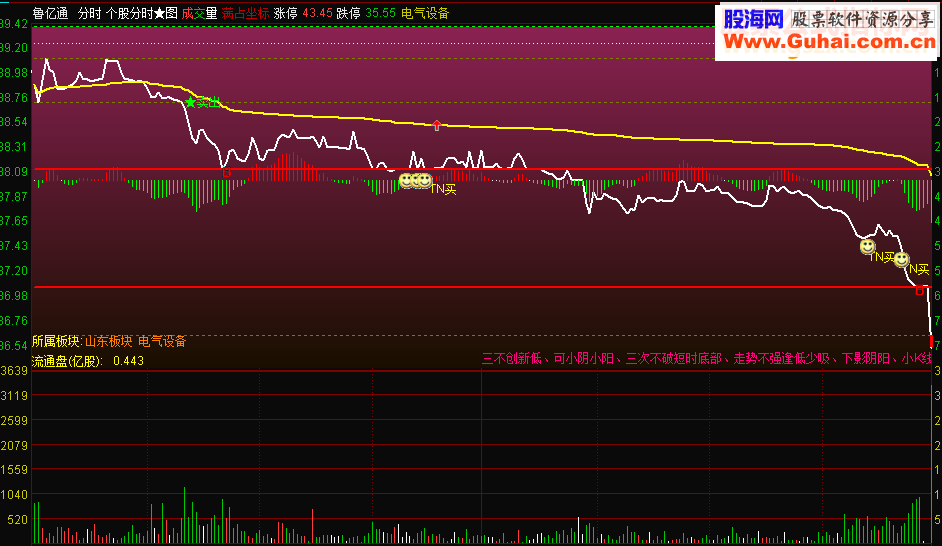Select the smiley face beside the N买 label
Viewport: 942px width, 546px height.
point(901,259)
